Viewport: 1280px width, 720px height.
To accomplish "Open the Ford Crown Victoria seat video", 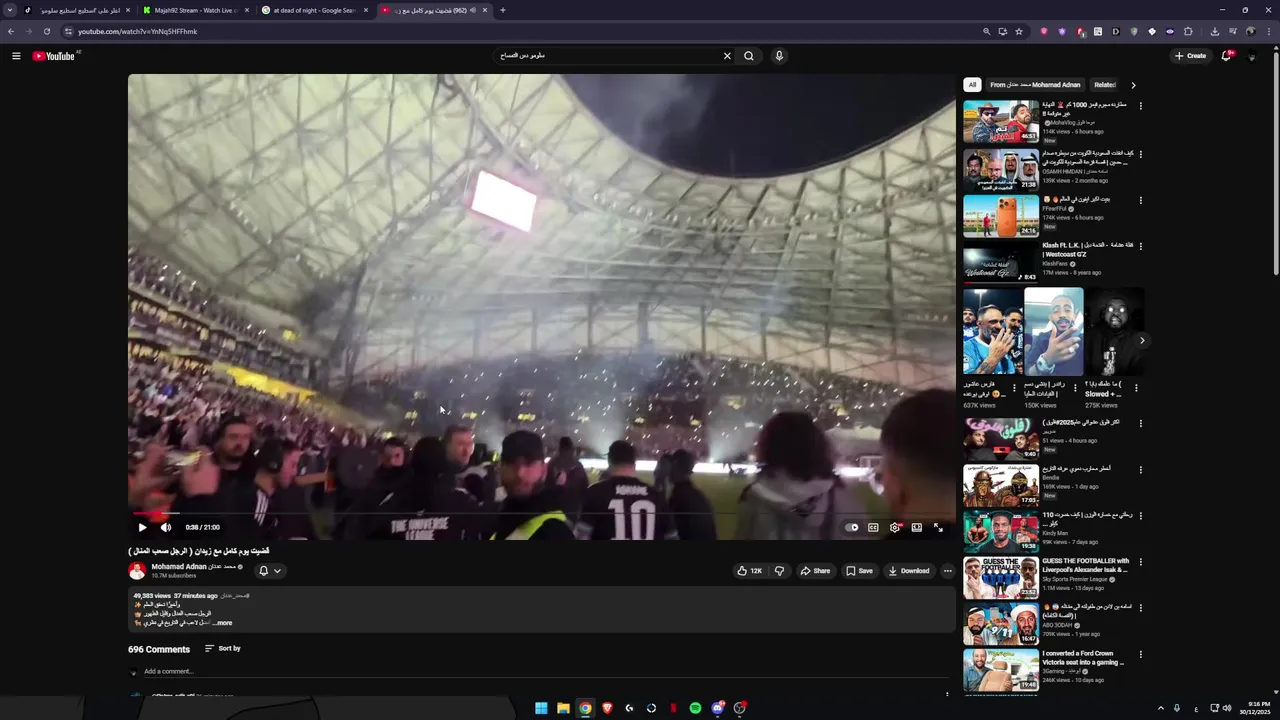I will [1001, 670].
